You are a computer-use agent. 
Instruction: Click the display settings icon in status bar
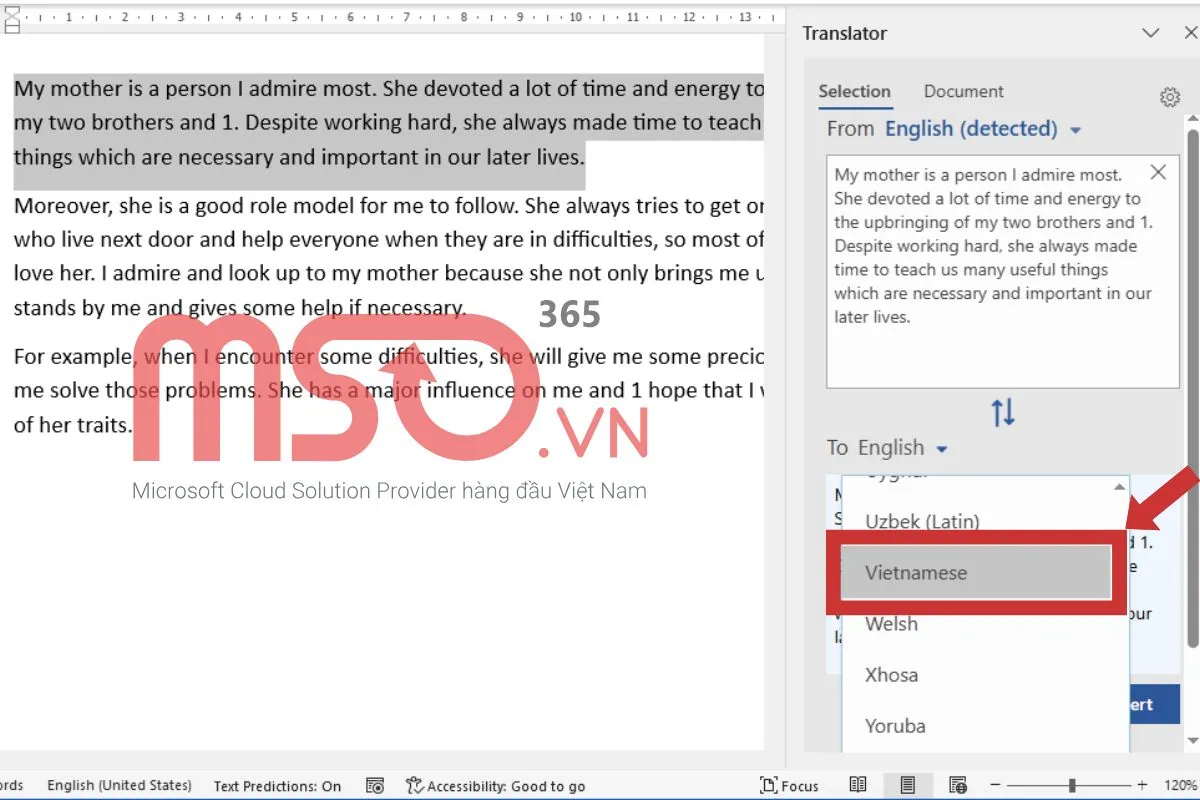tap(375, 786)
